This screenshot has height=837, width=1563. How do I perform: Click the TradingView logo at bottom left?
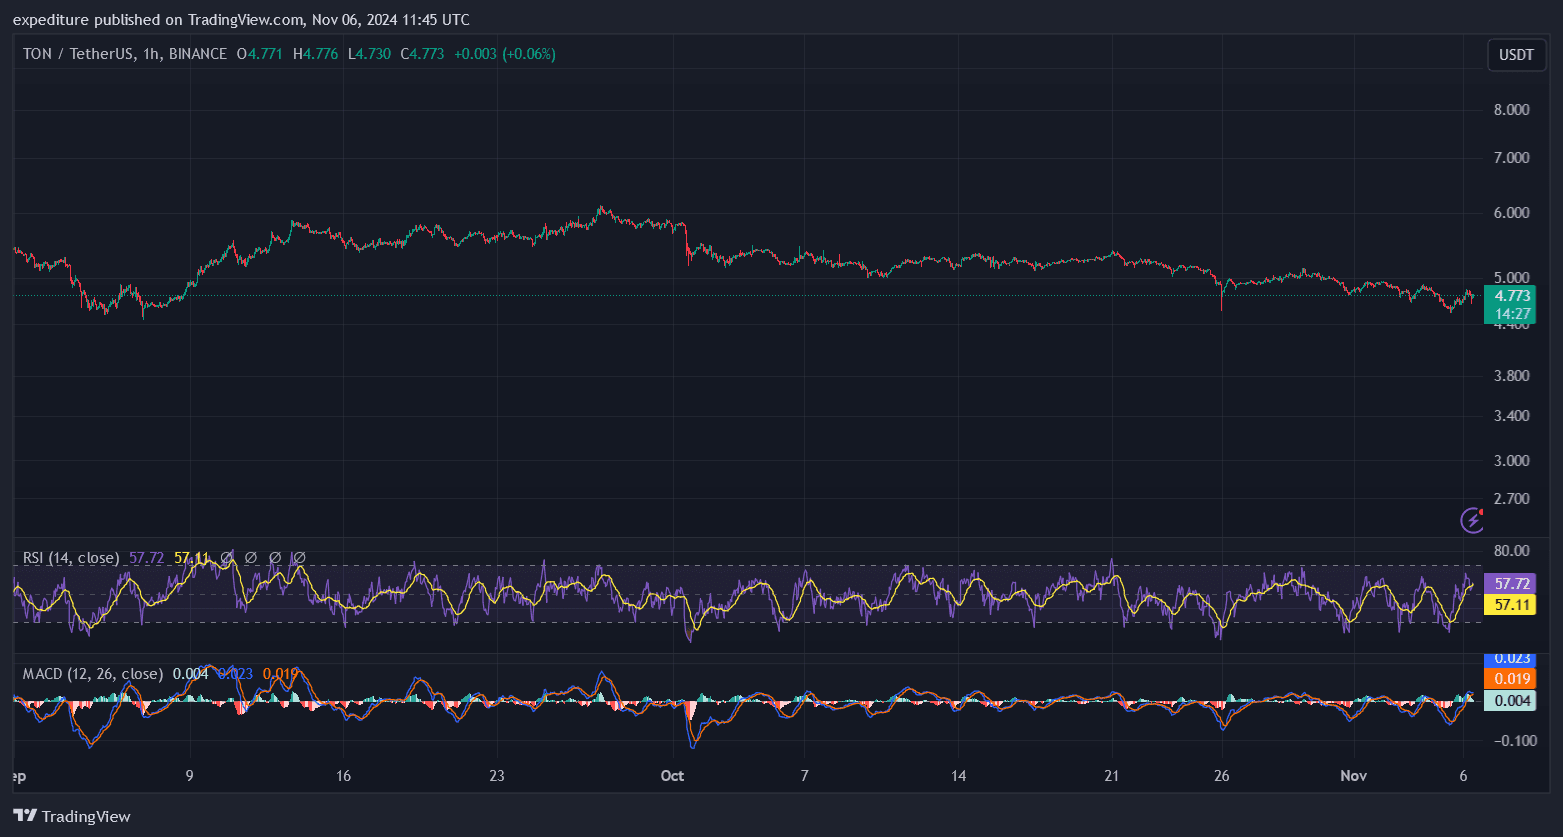pos(71,816)
